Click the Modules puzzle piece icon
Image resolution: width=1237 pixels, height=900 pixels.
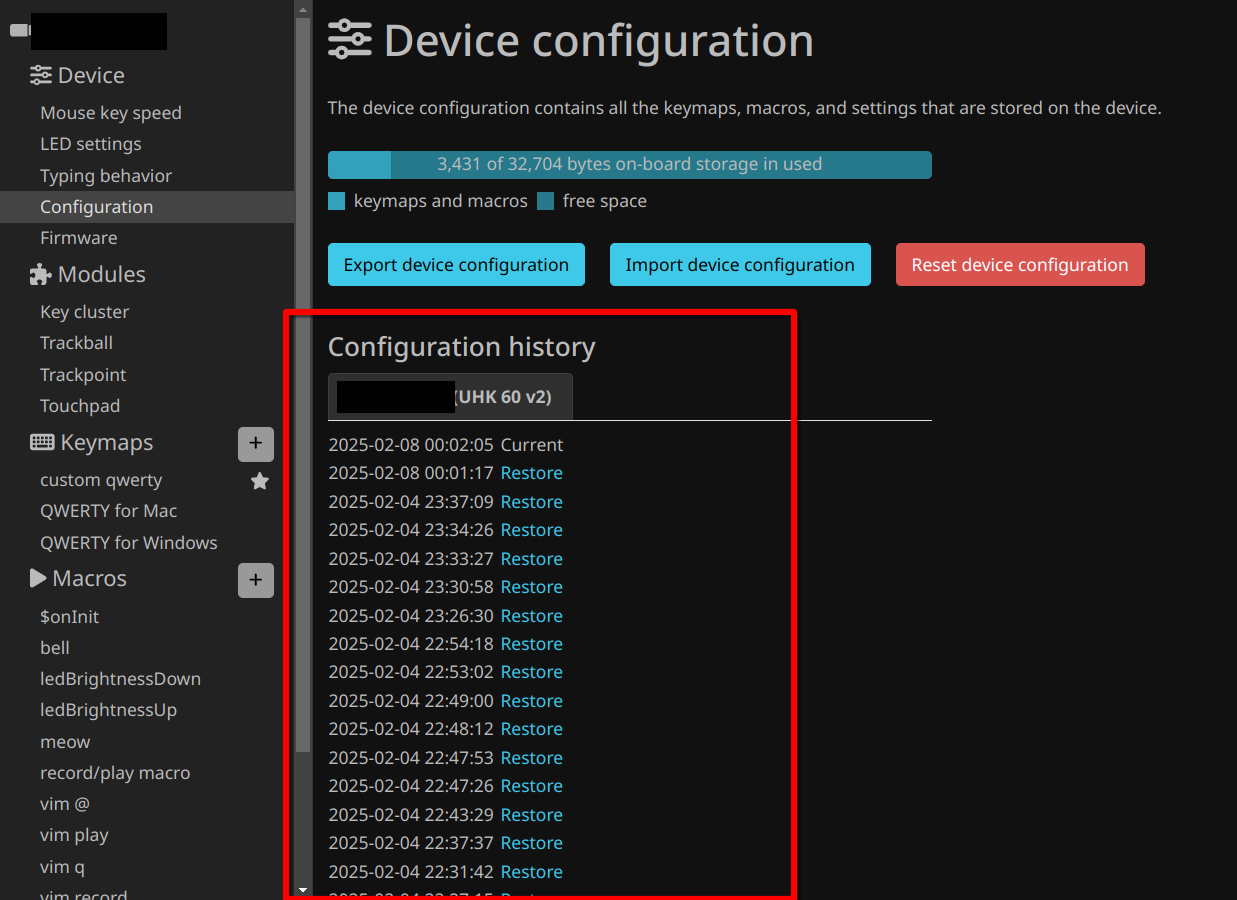tap(40, 274)
